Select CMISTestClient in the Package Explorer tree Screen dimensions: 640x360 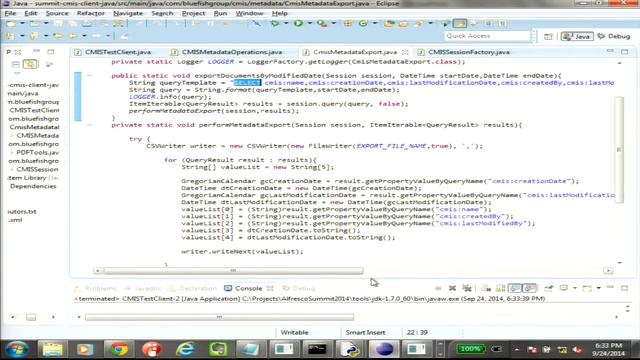coord(34,110)
